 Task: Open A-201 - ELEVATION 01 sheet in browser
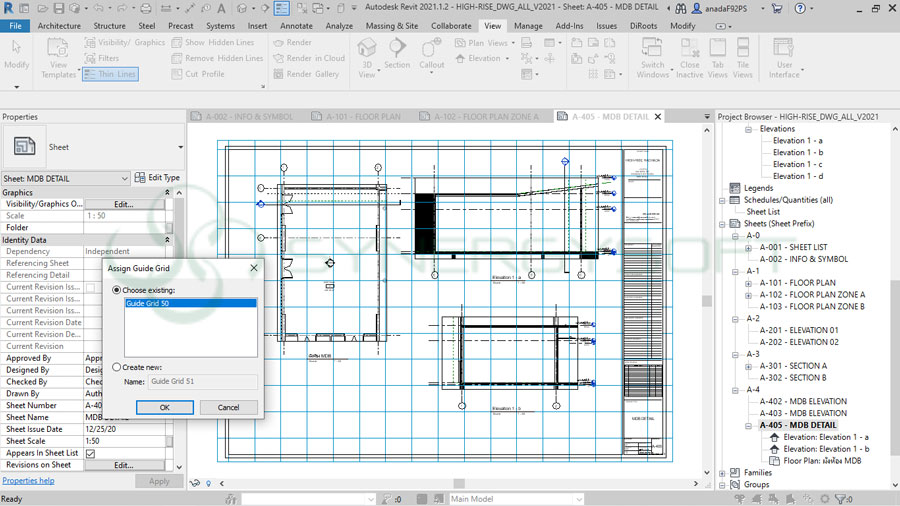pyautogui.click(x=798, y=330)
